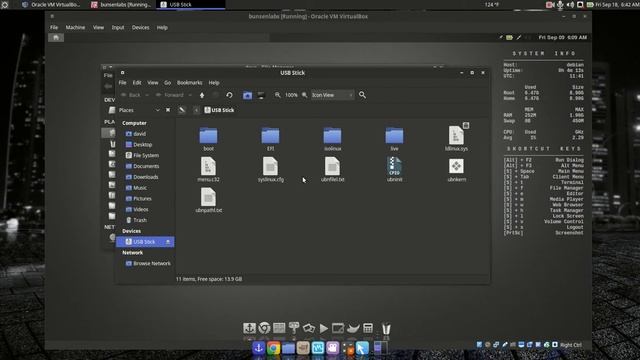This screenshot has height=360, width=640.
Task: Close the Places sidebar
Action: (168, 110)
